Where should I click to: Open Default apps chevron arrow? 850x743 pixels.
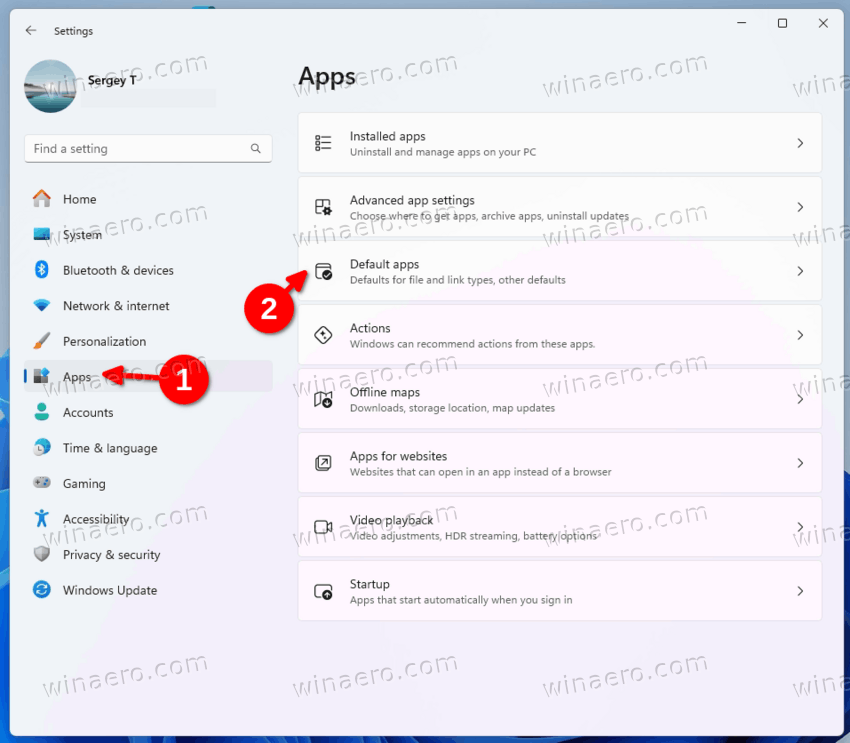(800, 271)
